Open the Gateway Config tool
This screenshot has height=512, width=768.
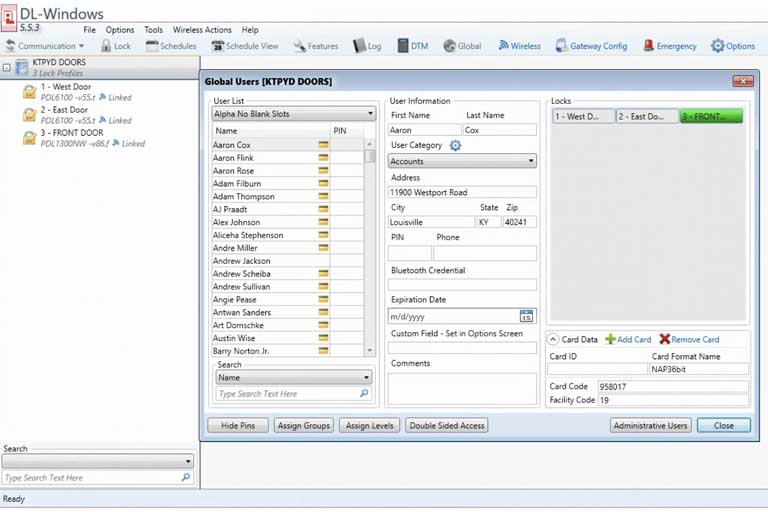[591, 46]
